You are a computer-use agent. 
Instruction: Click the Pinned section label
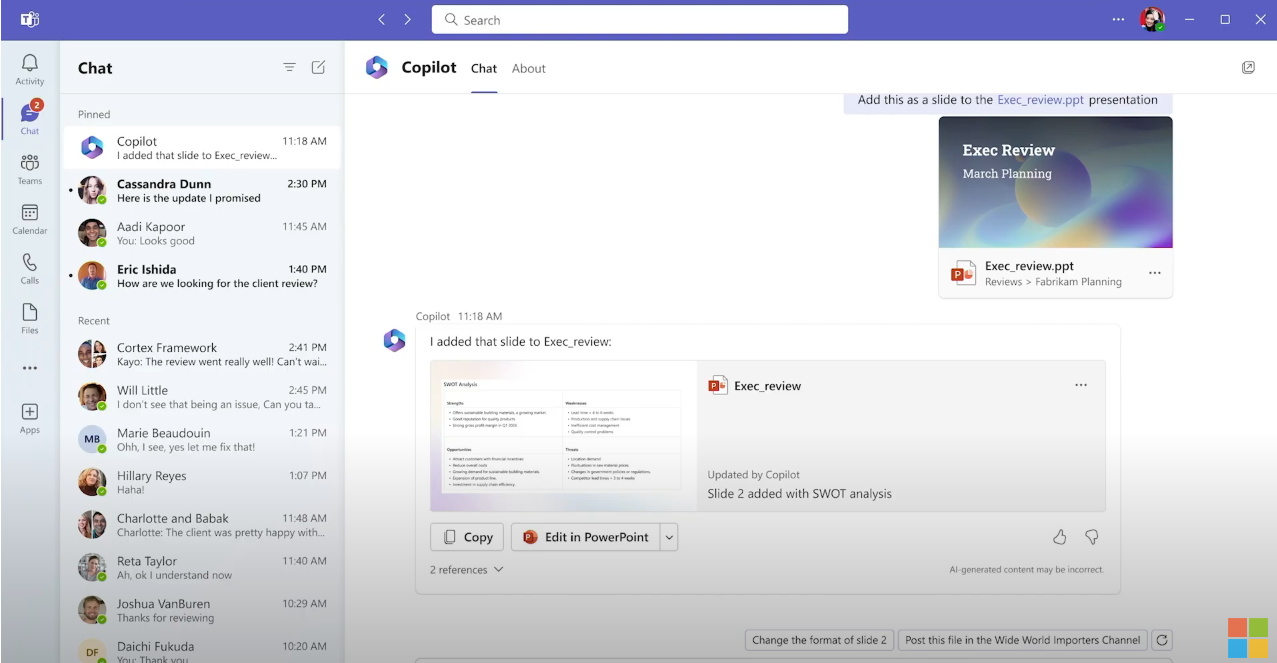pyautogui.click(x=94, y=114)
